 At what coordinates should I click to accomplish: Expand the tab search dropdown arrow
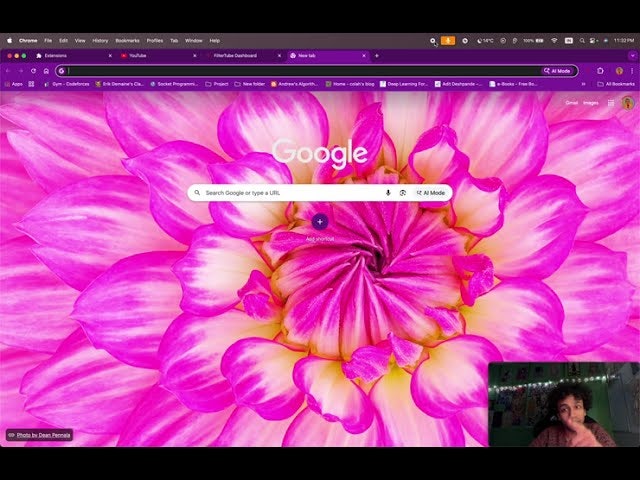[632, 56]
